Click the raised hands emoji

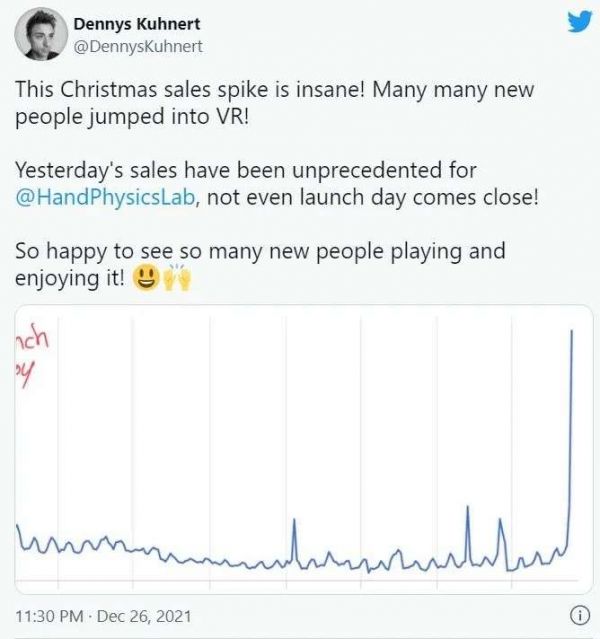point(175,279)
